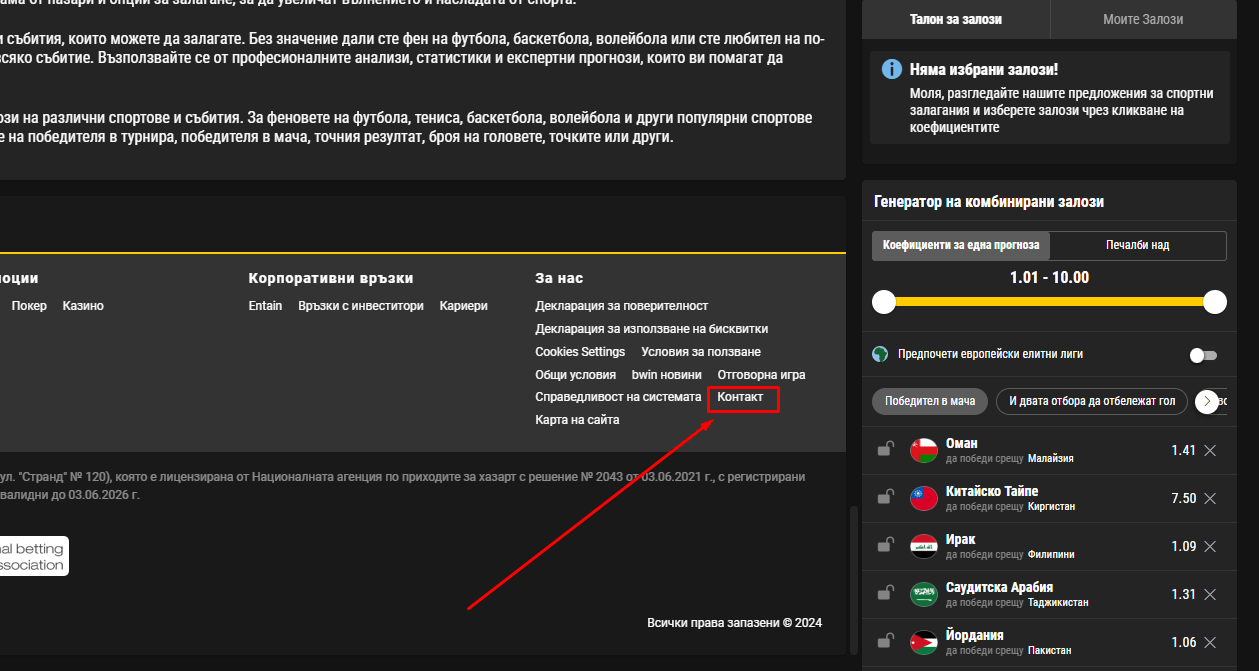This screenshot has height=671, width=1259.
Task: Open Отговорна игра link
Action: (x=761, y=375)
